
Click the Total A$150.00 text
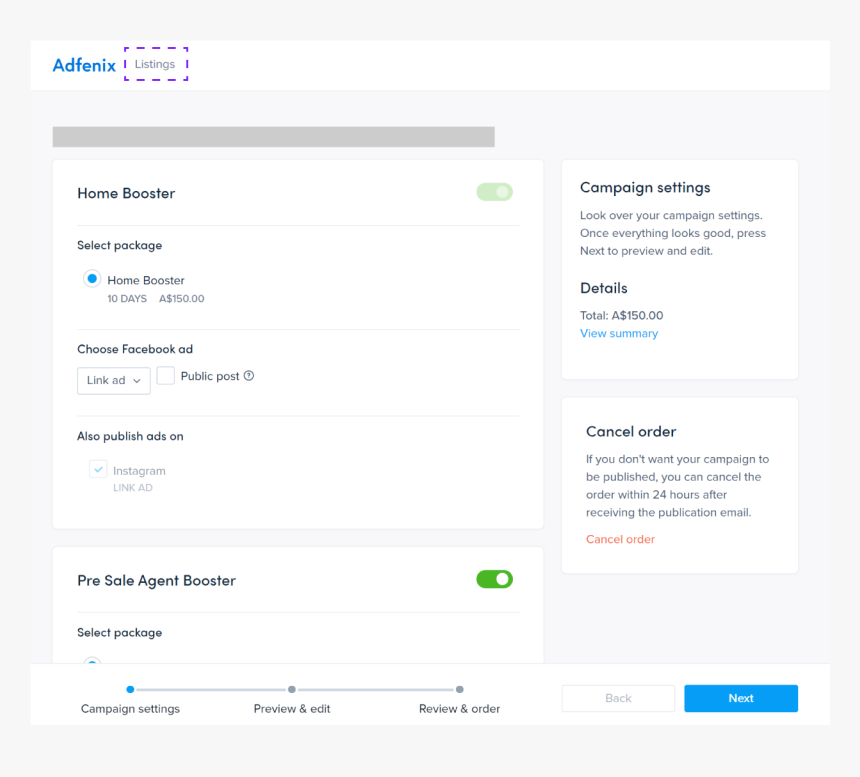621,315
